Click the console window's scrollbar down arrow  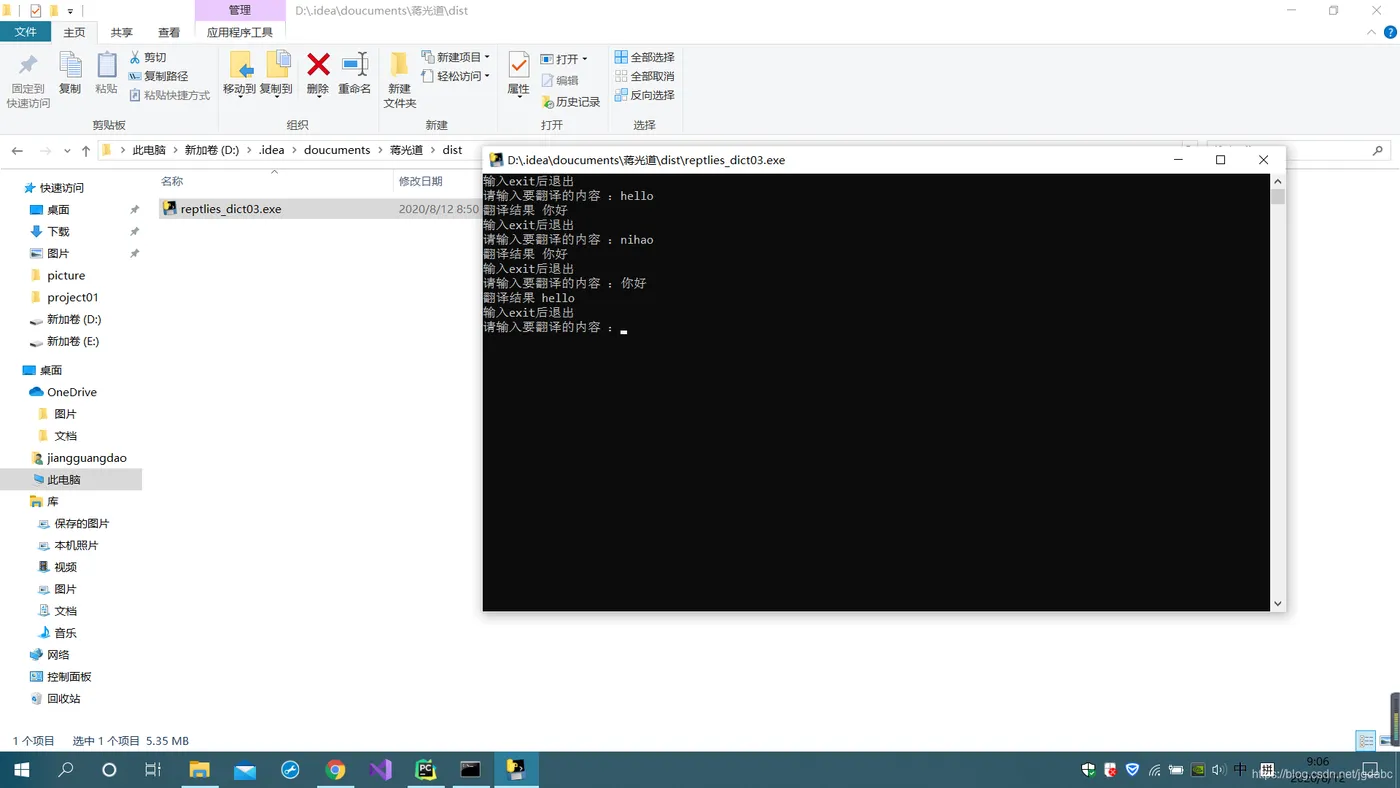tap(1277, 603)
